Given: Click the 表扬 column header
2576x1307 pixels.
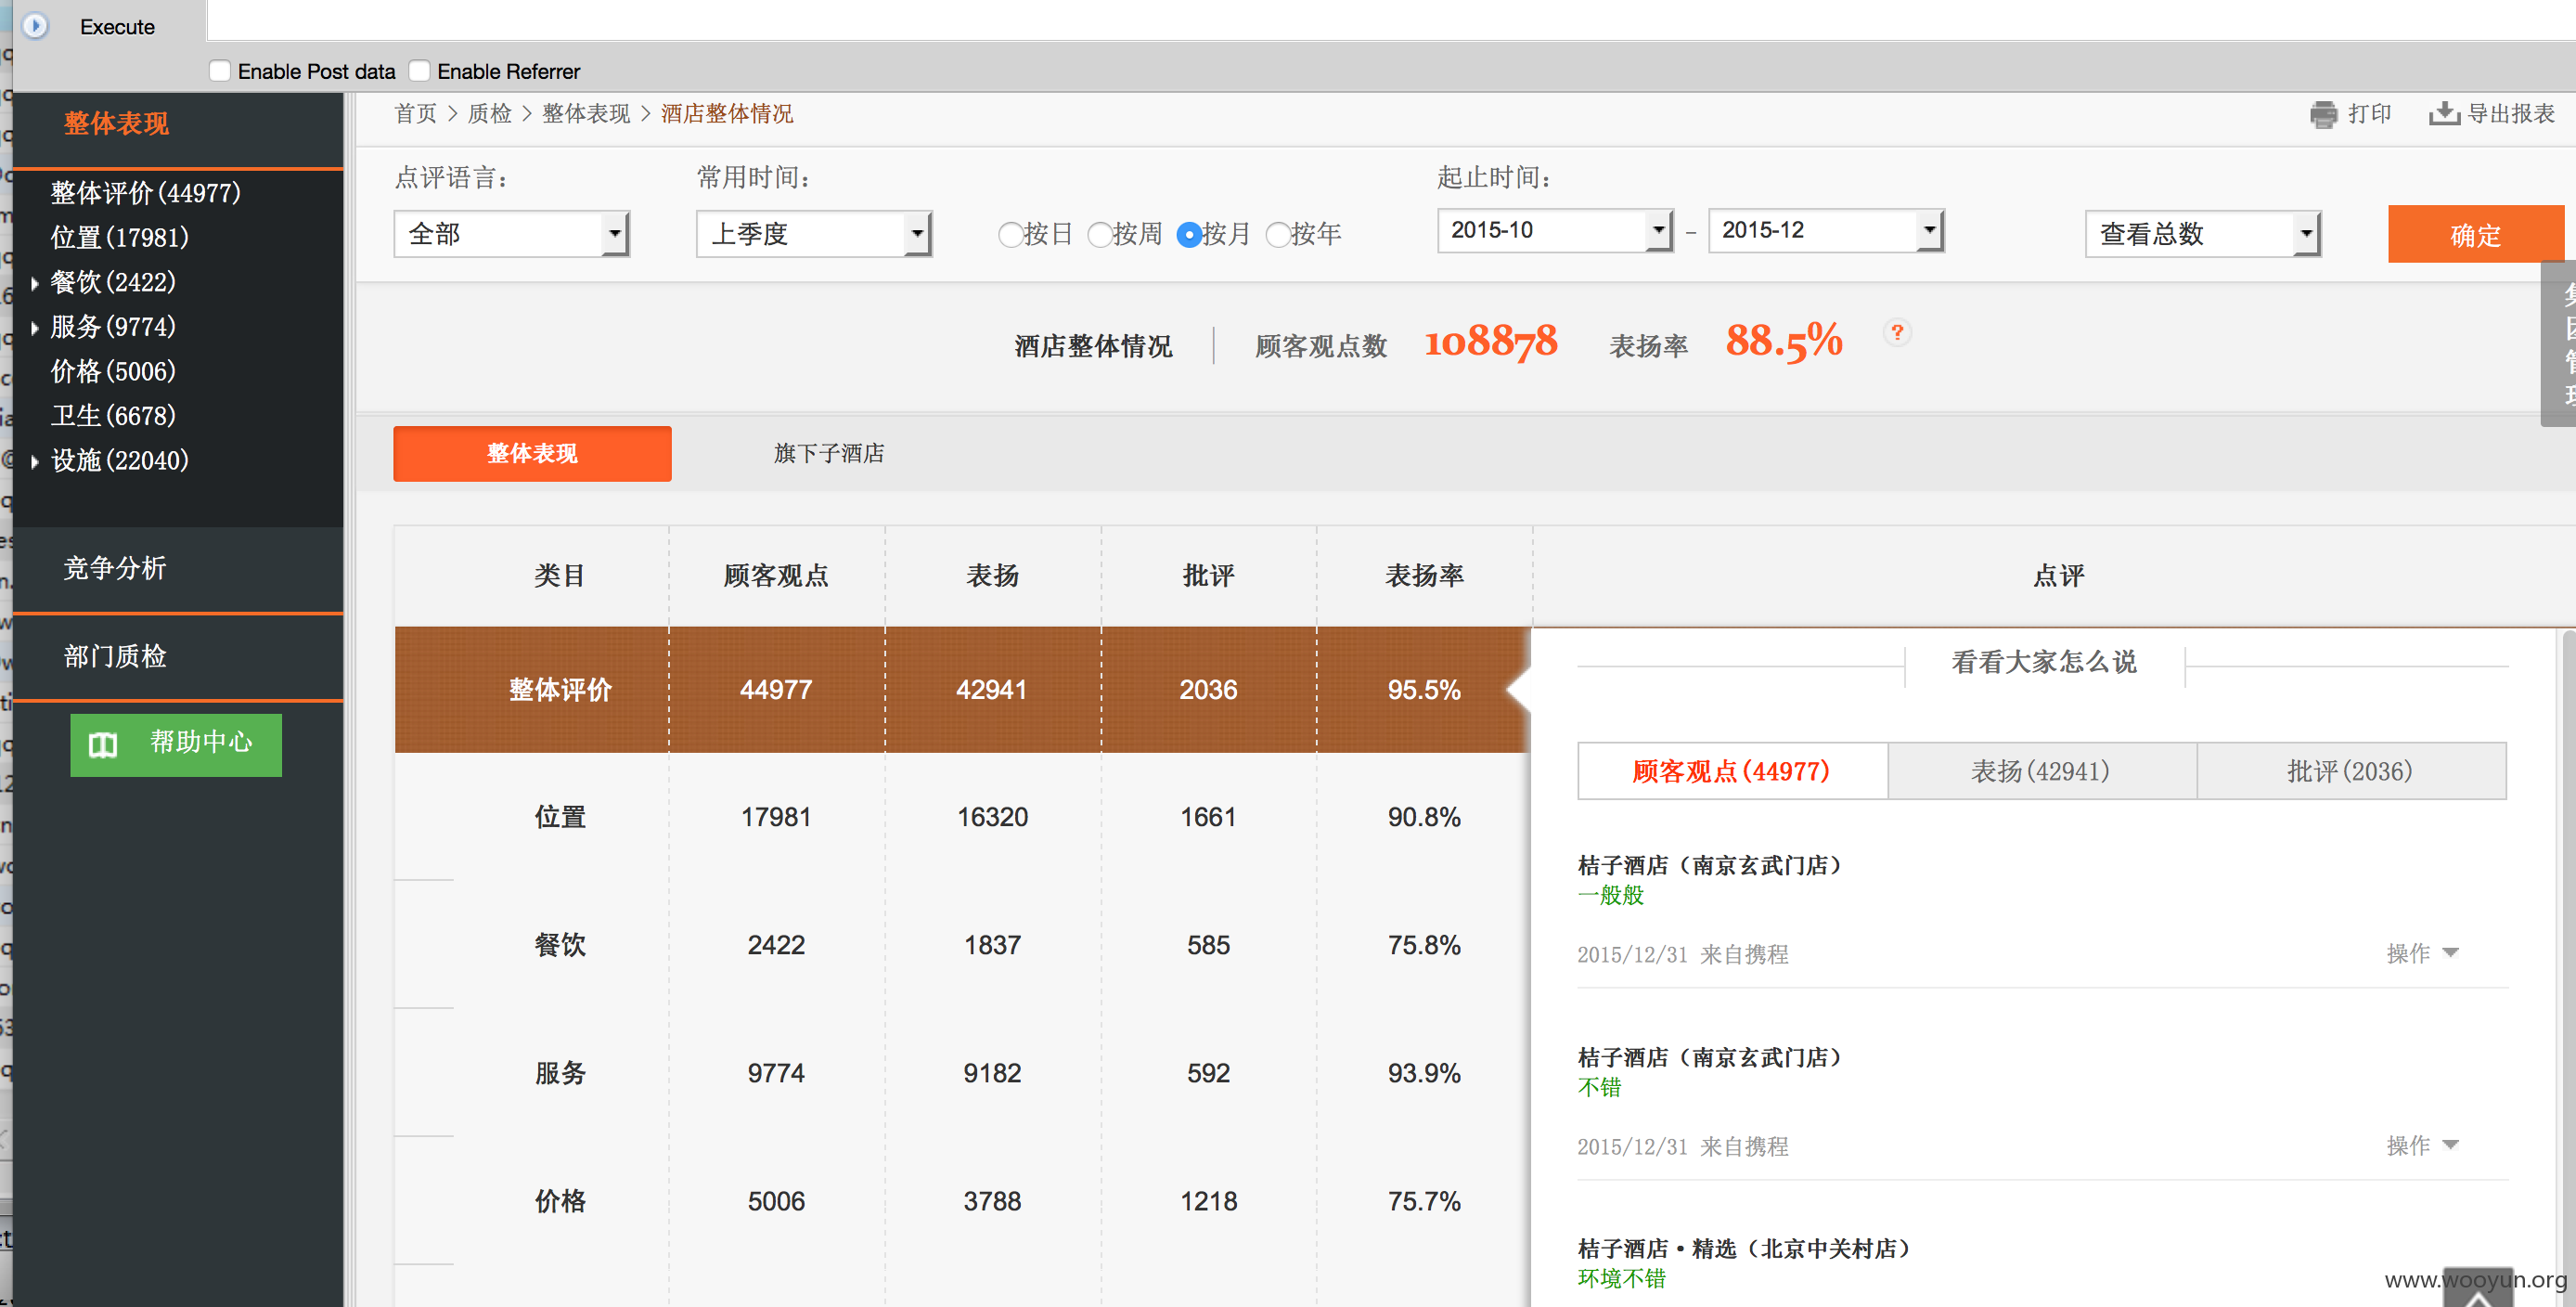Looking at the screenshot, I should click(992, 576).
